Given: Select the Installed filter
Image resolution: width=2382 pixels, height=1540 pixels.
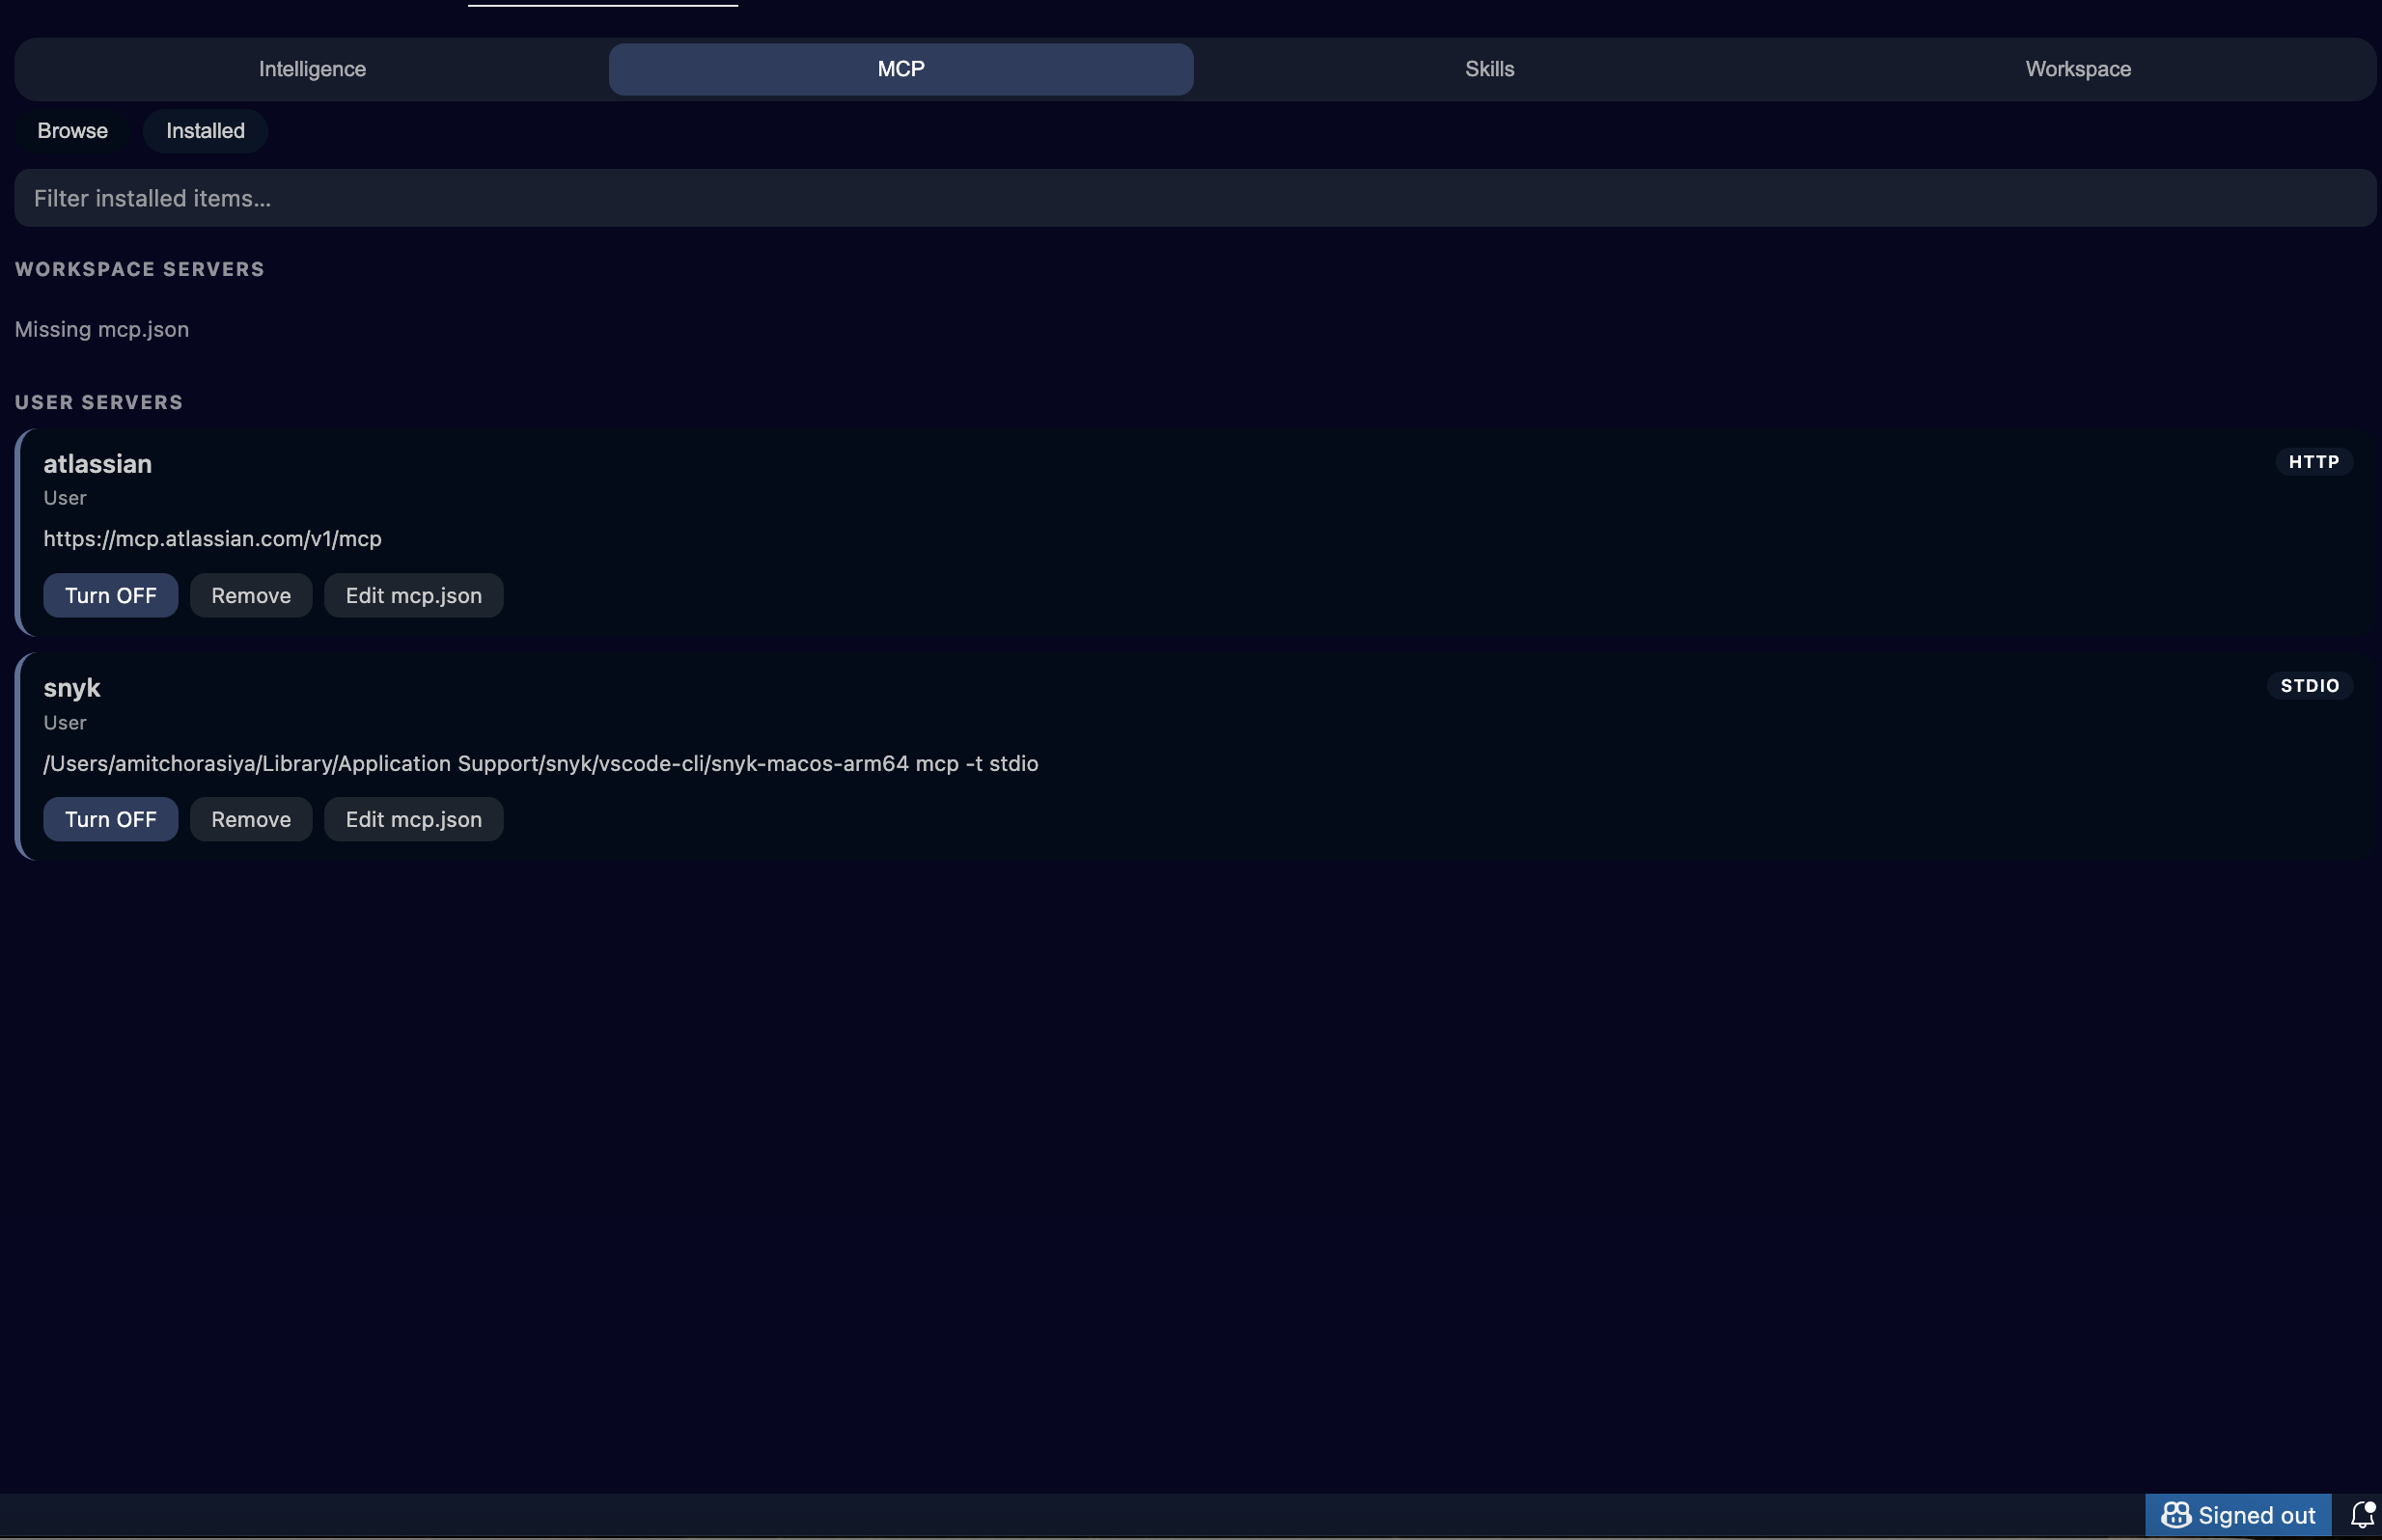Looking at the screenshot, I should click(205, 130).
